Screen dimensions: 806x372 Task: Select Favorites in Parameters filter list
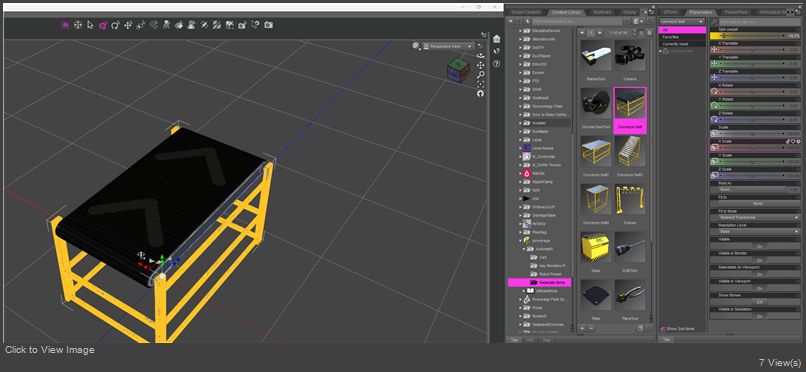click(x=682, y=37)
